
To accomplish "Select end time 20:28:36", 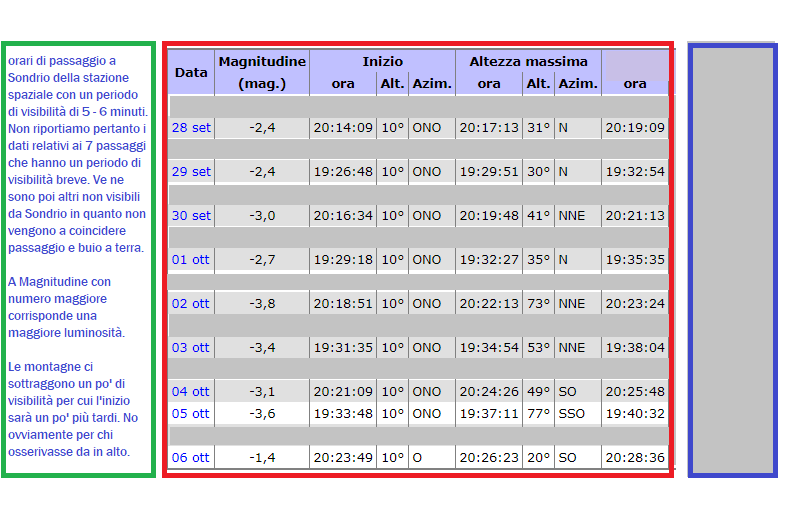I will (635, 458).
